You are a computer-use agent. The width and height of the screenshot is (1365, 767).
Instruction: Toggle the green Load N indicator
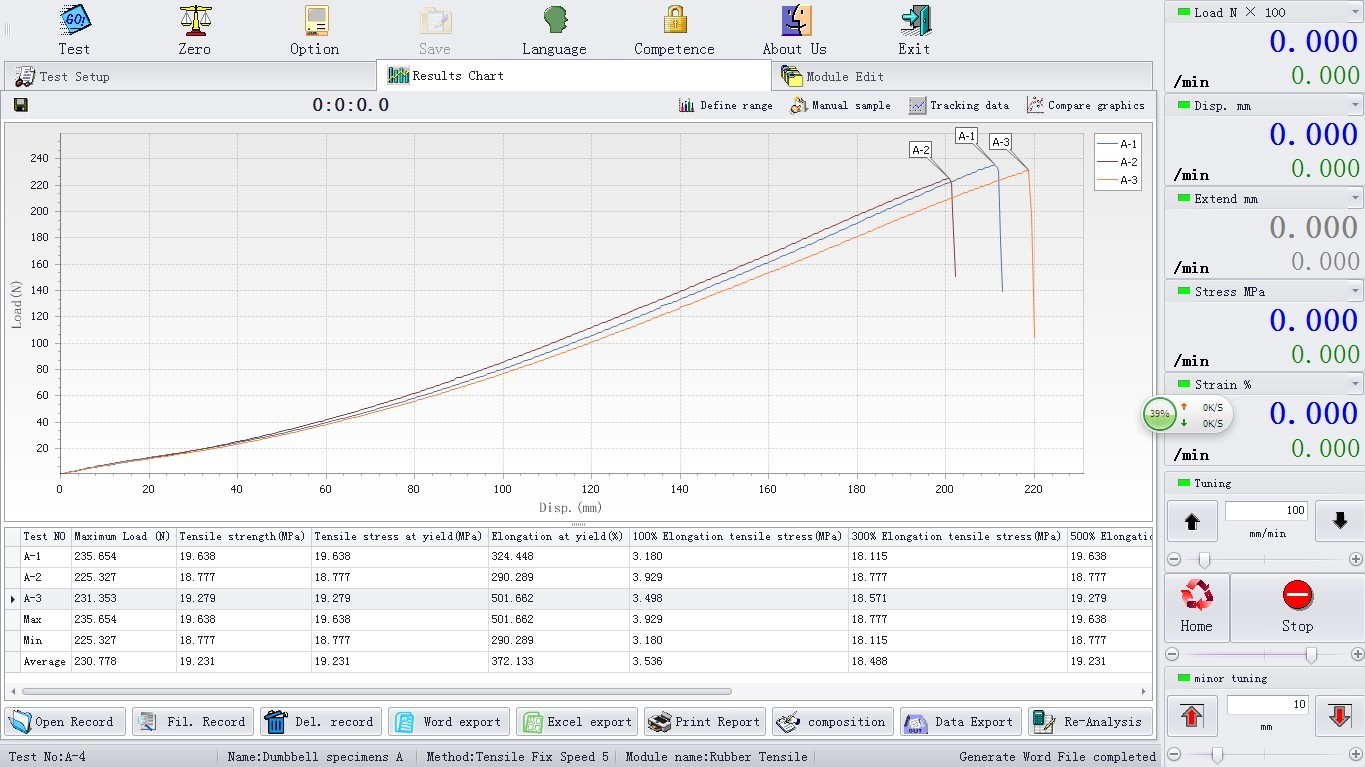pyautogui.click(x=1184, y=12)
